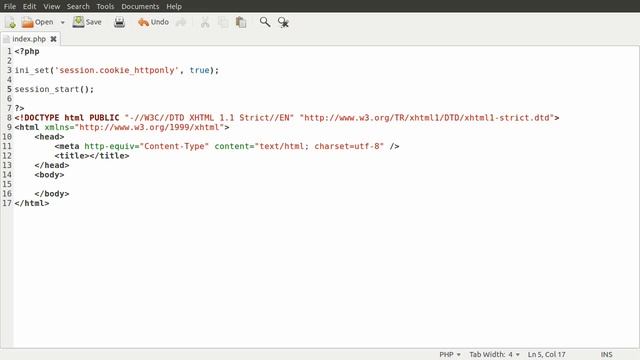Select the index.php document tab
Screen dimensions: 640x360
(29, 39)
